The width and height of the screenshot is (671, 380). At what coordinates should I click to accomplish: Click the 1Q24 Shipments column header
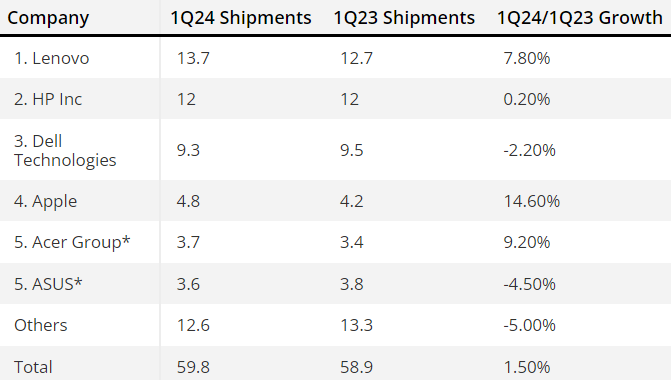240,18
